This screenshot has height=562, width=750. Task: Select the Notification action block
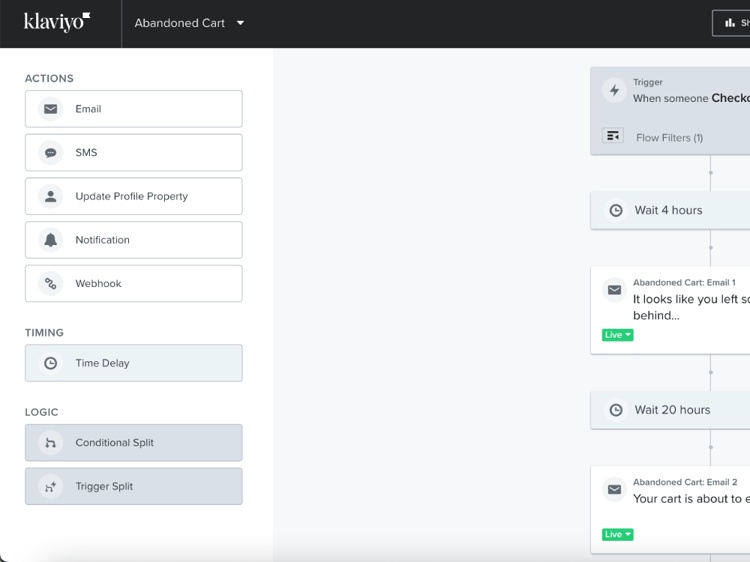(x=133, y=240)
